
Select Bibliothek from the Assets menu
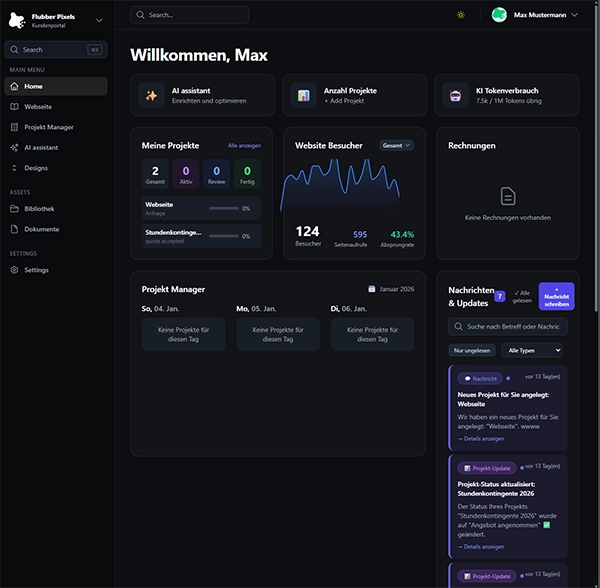point(39,209)
